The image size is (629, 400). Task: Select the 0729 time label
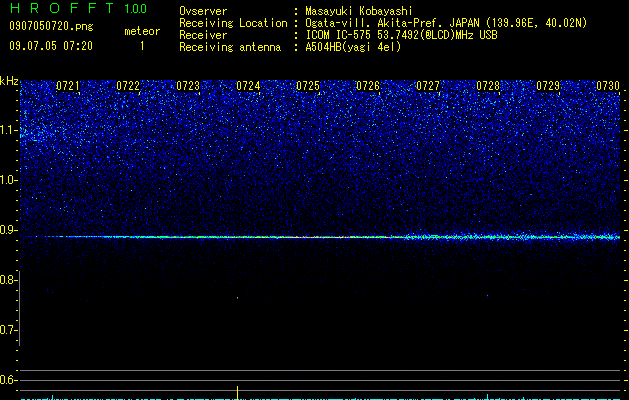[548, 86]
